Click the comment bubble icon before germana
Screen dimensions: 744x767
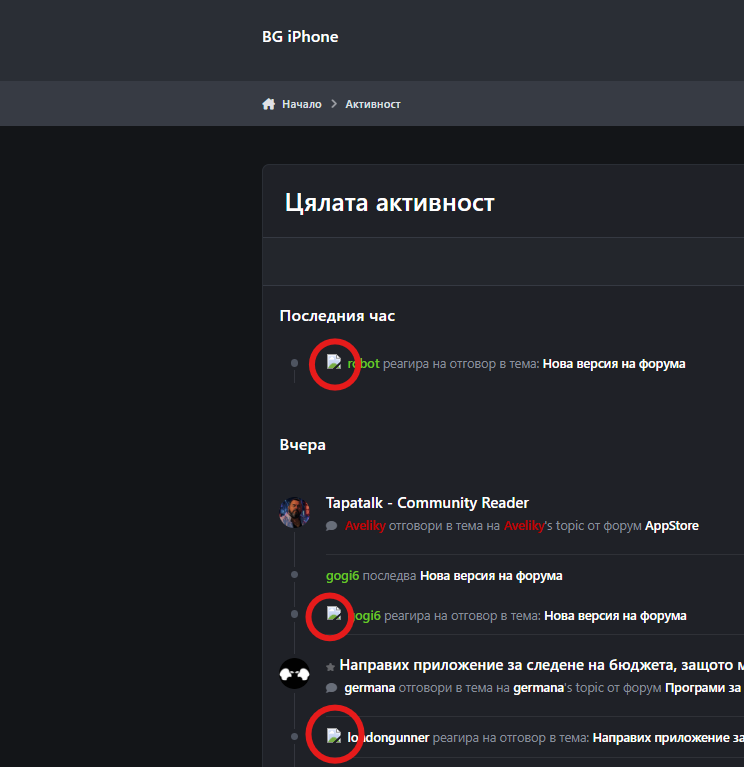(332, 688)
